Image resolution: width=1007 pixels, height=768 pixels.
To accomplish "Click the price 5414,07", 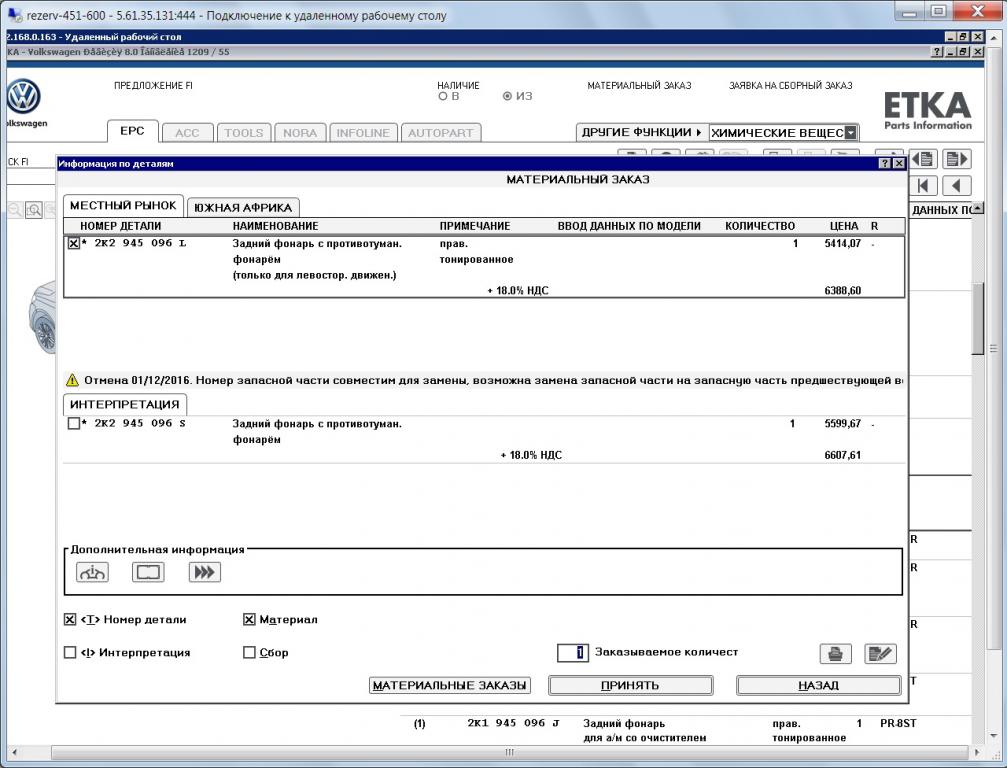I will [x=843, y=243].
